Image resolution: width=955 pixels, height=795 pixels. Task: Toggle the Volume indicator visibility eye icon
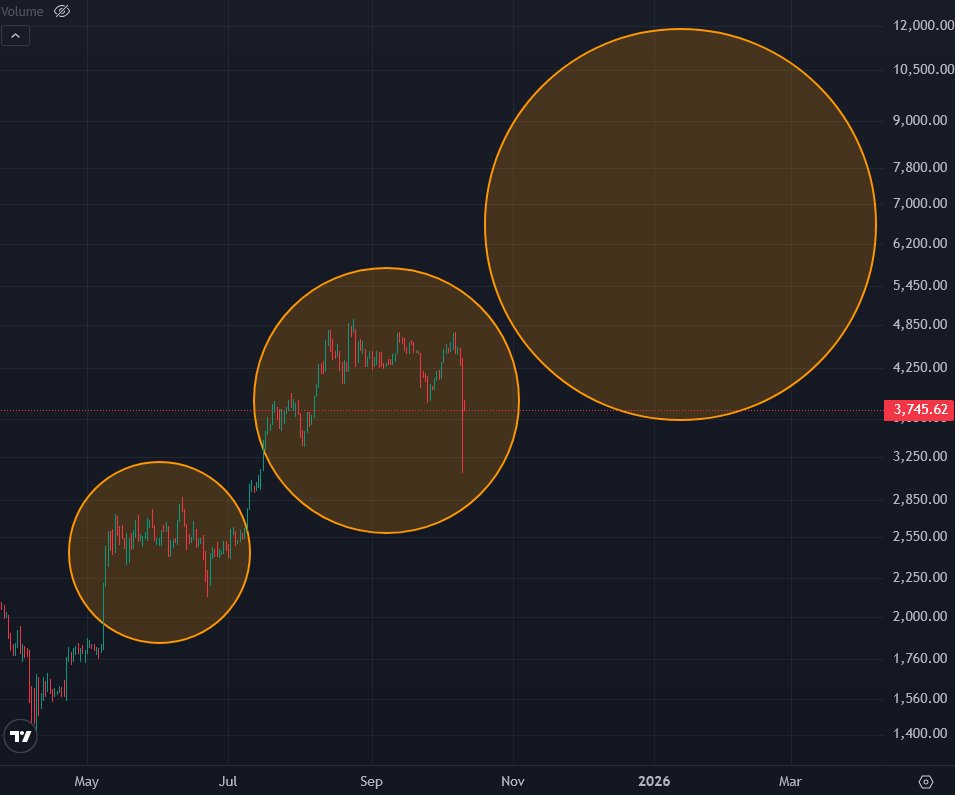(x=62, y=11)
